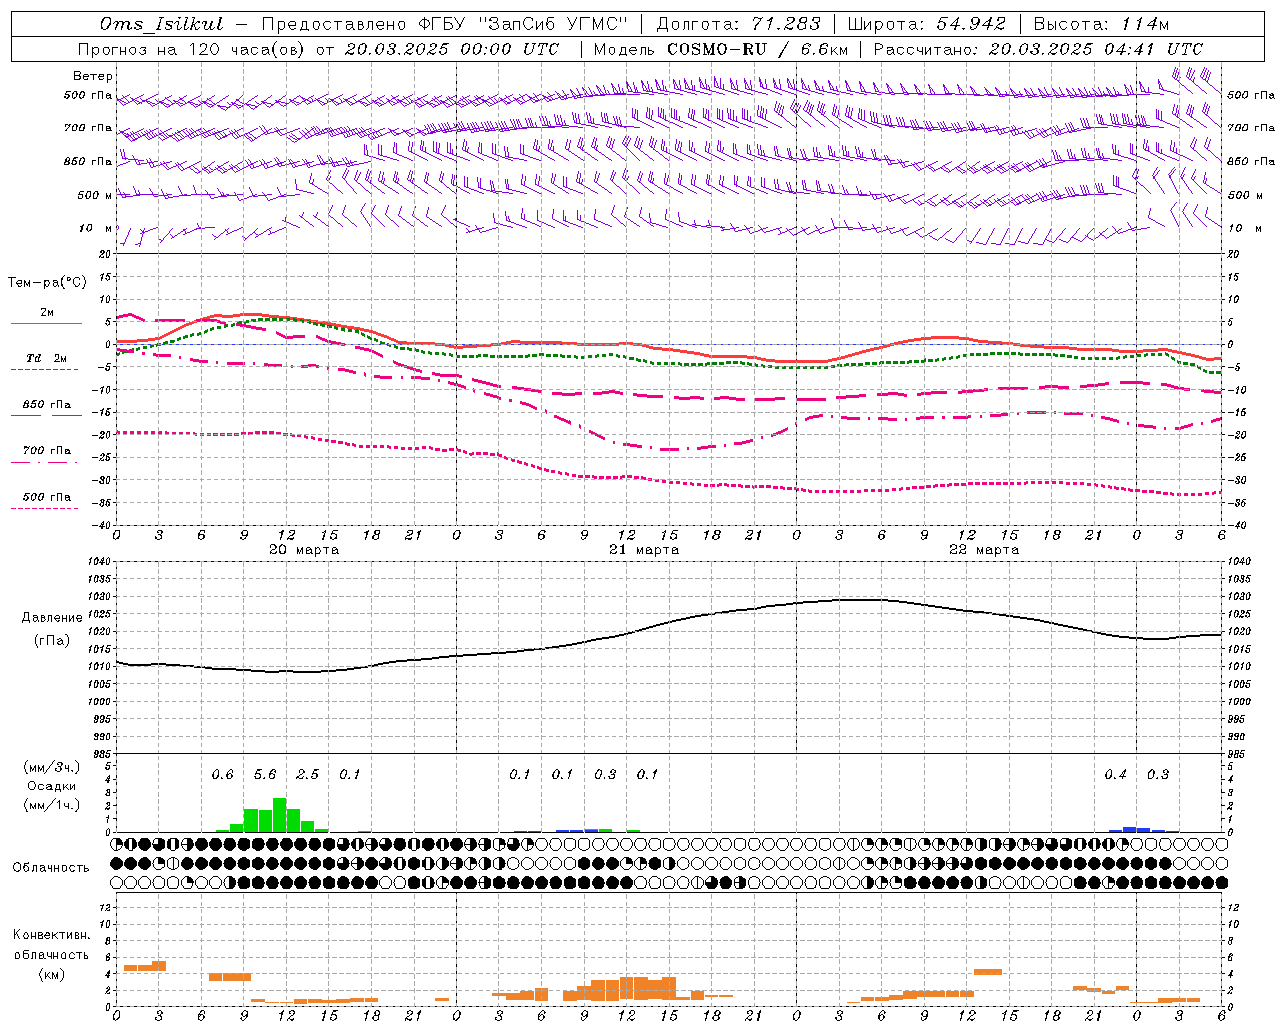Click the 'Широта: 54.942' latitude value

tap(926, 24)
